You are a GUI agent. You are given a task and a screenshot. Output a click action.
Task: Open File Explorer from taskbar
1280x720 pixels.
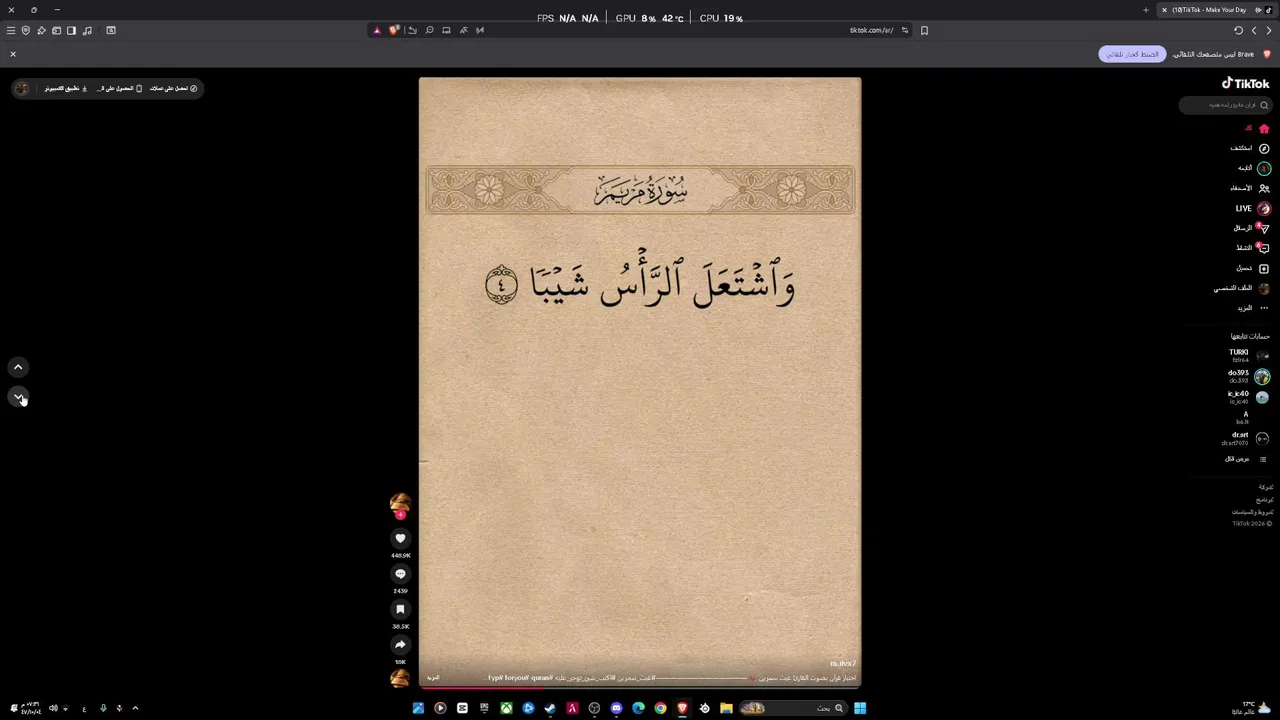[726, 708]
